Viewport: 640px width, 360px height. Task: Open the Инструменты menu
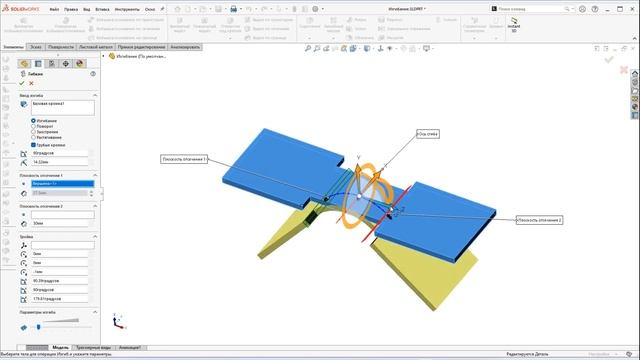127,9
